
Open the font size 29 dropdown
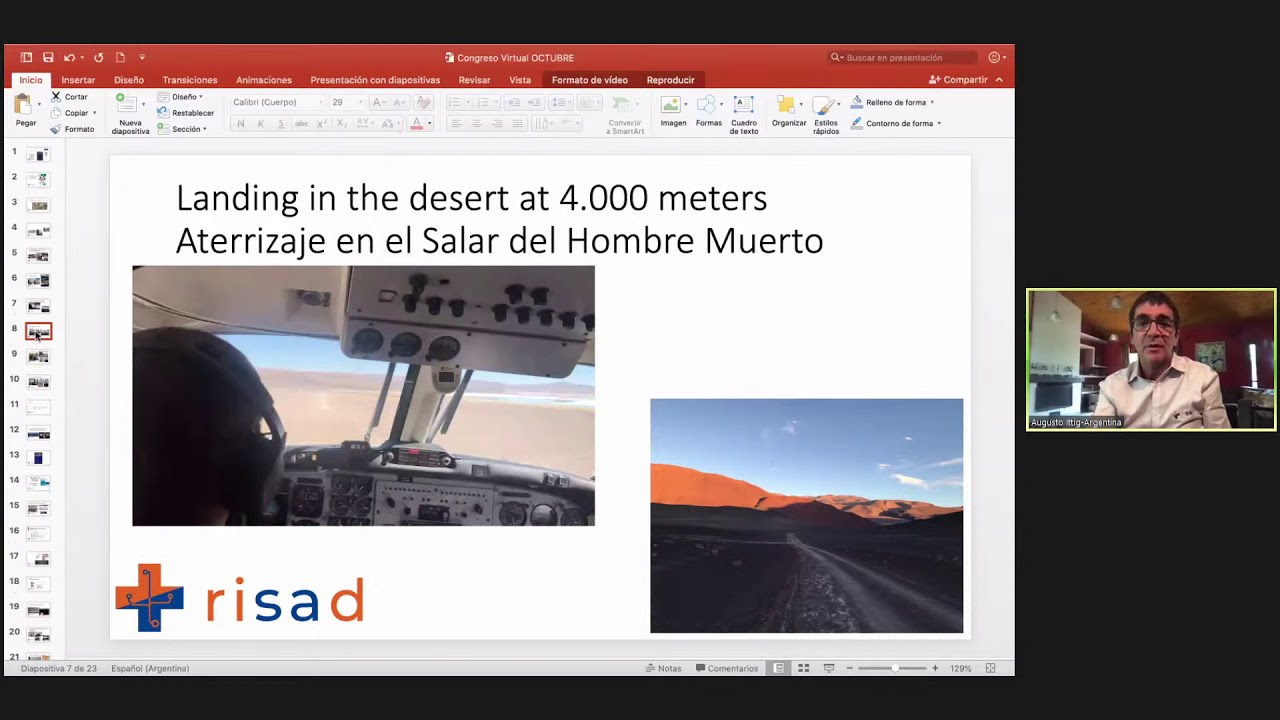[347, 102]
